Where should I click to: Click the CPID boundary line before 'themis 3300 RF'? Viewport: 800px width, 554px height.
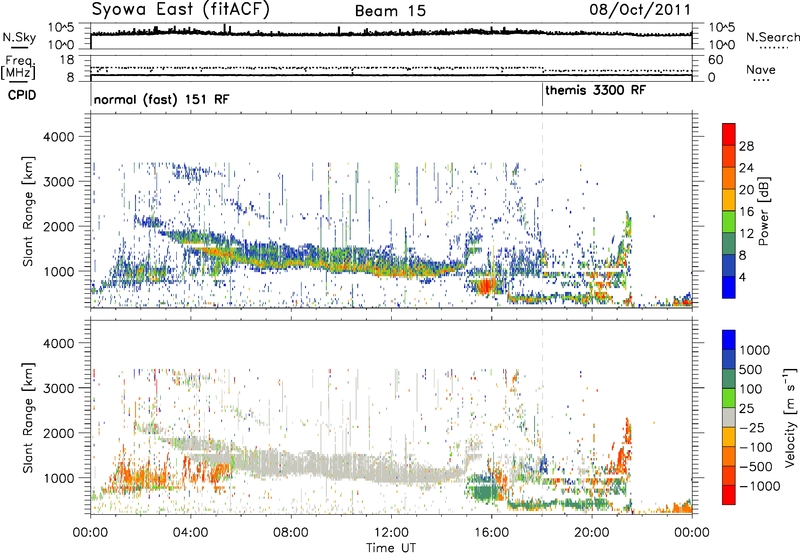[542, 95]
